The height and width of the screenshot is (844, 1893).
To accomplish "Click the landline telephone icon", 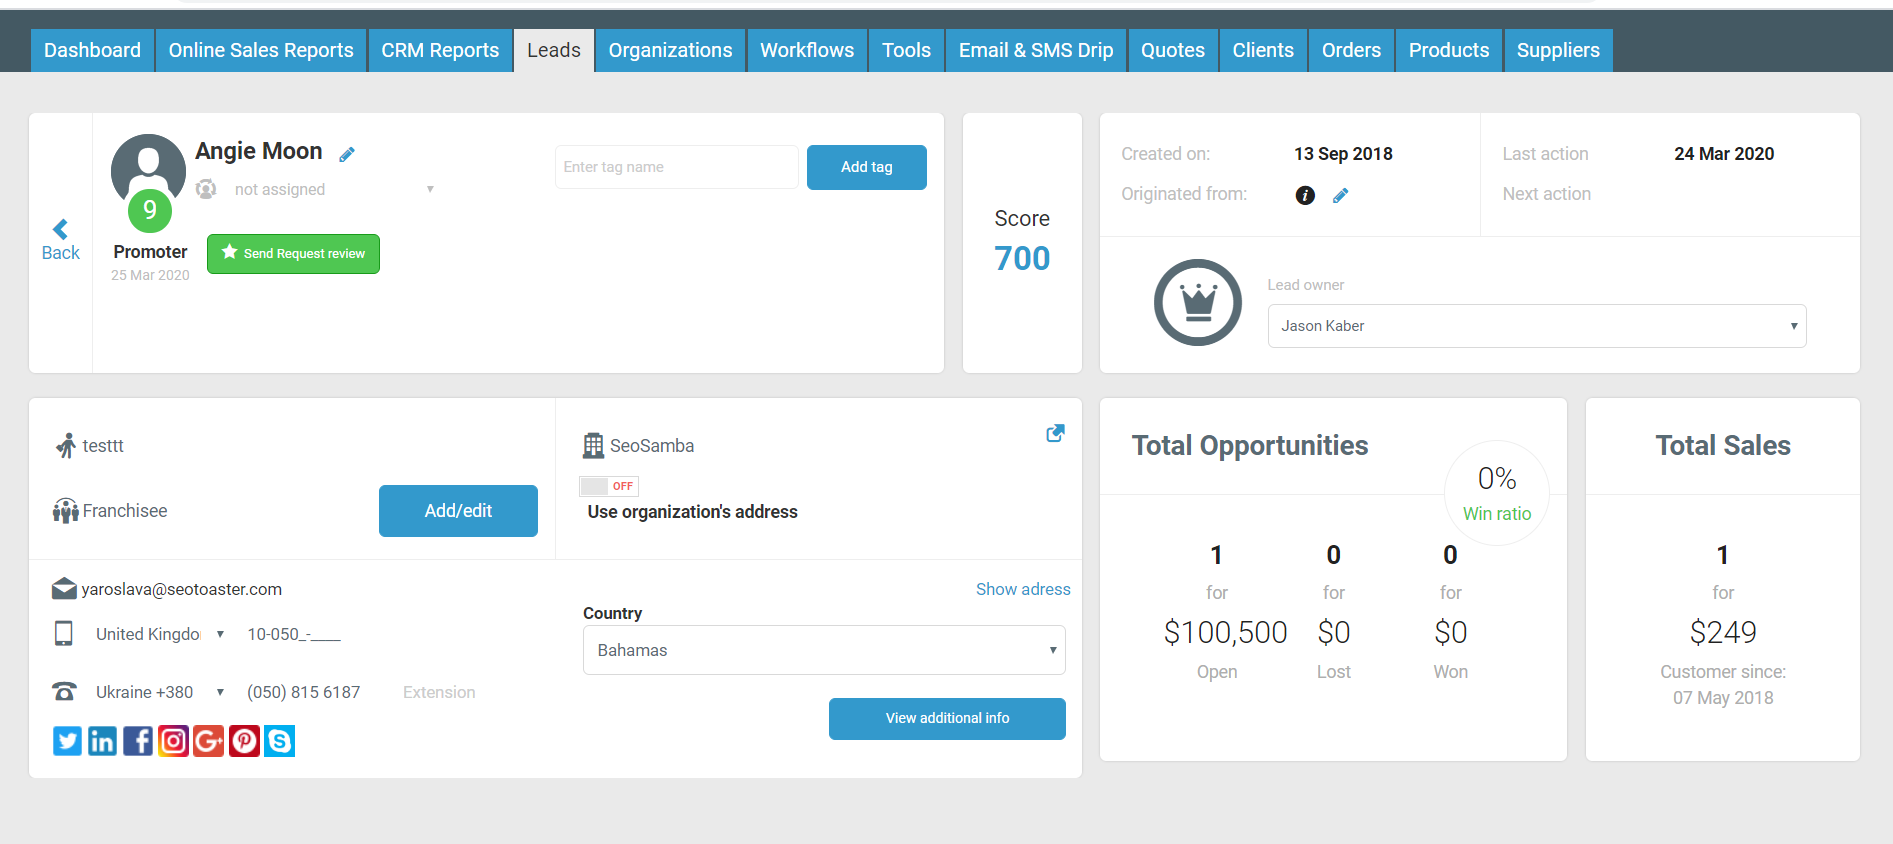I will click(64, 691).
